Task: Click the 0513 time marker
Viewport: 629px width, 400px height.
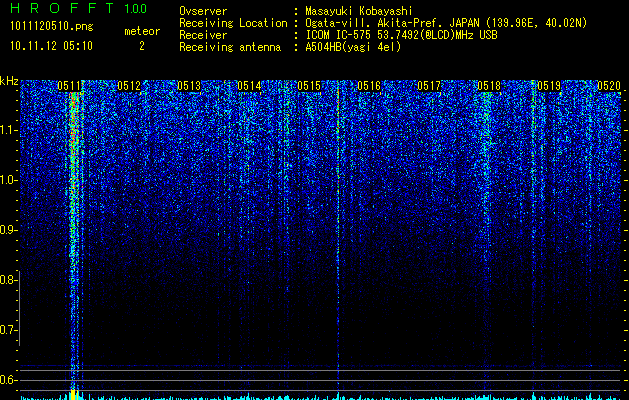Action: [189, 86]
